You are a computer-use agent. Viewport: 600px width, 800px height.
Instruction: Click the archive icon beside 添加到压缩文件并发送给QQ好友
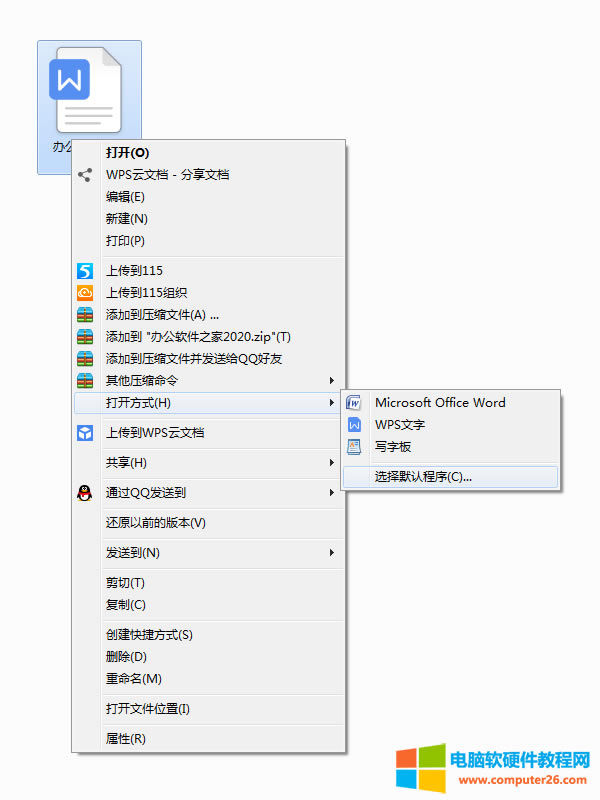point(85,359)
